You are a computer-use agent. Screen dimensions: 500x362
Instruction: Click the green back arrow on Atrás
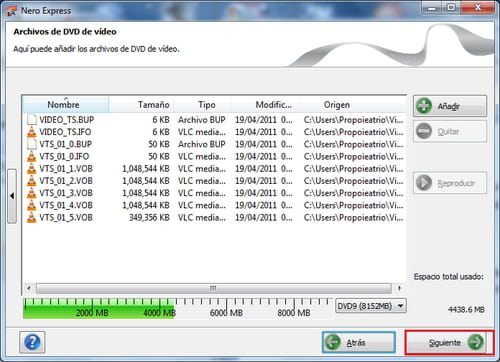[x=333, y=342]
